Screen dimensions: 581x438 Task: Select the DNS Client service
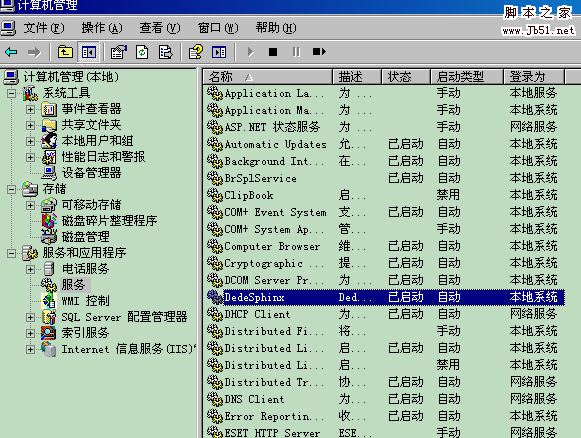pos(385,399)
